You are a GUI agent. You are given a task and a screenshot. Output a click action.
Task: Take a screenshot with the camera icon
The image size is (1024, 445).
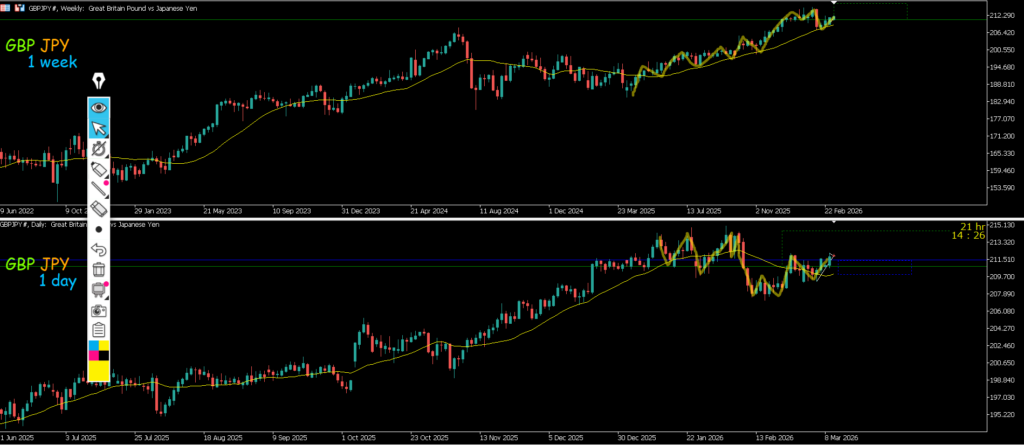tap(99, 310)
